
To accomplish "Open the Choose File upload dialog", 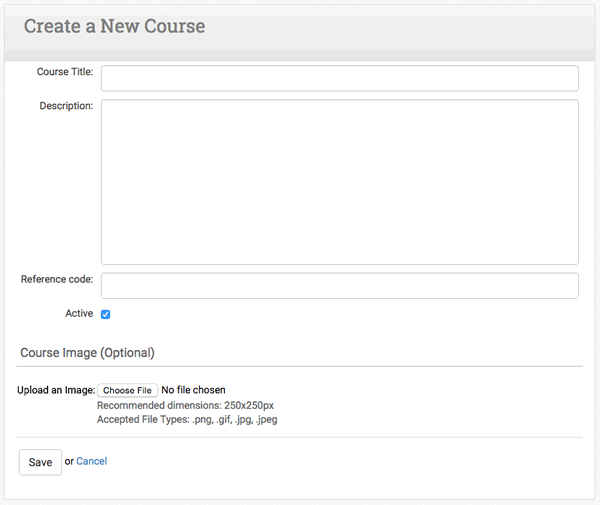I will click(x=127, y=390).
